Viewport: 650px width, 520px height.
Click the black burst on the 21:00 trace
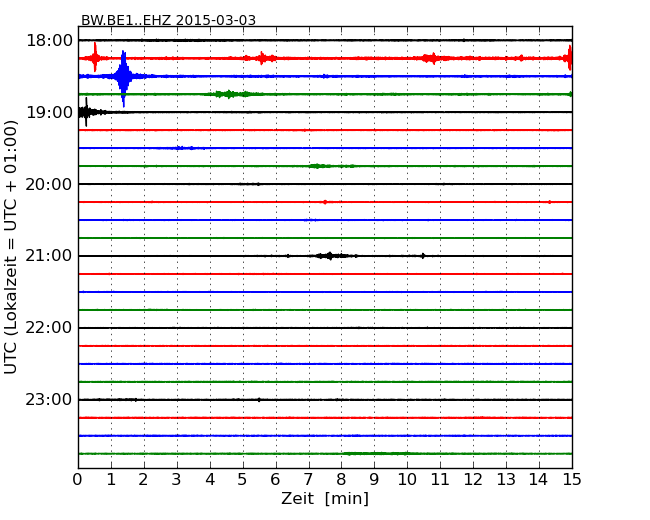point(330,256)
